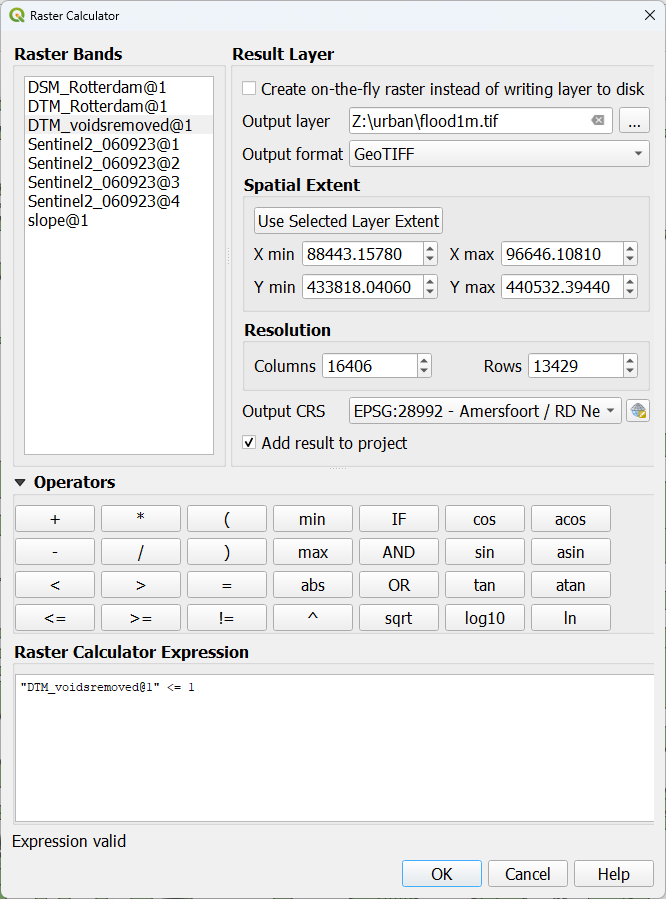666x899 pixels.
Task: Open the Output CRS dropdown
Action: click(485, 411)
